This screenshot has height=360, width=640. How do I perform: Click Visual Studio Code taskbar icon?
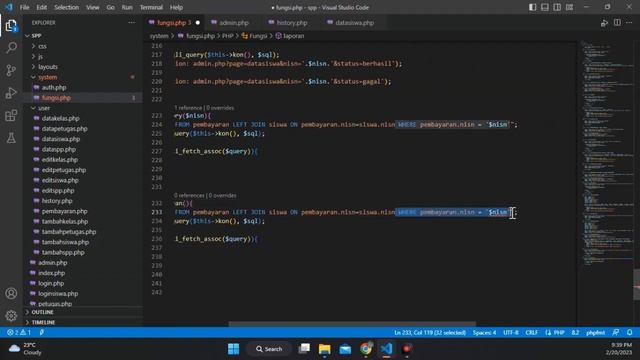coord(386,349)
